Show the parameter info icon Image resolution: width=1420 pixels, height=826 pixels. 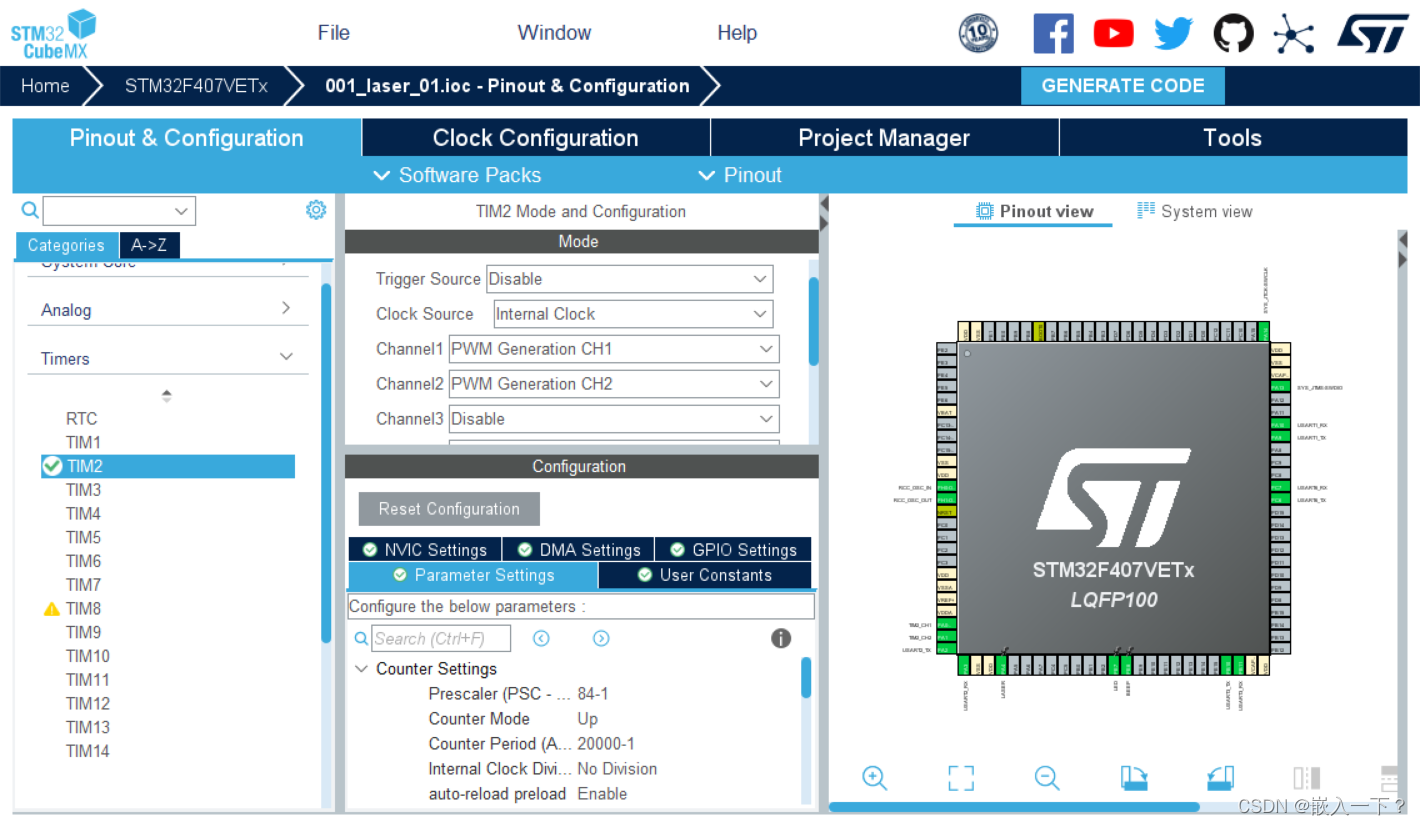[x=781, y=638]
